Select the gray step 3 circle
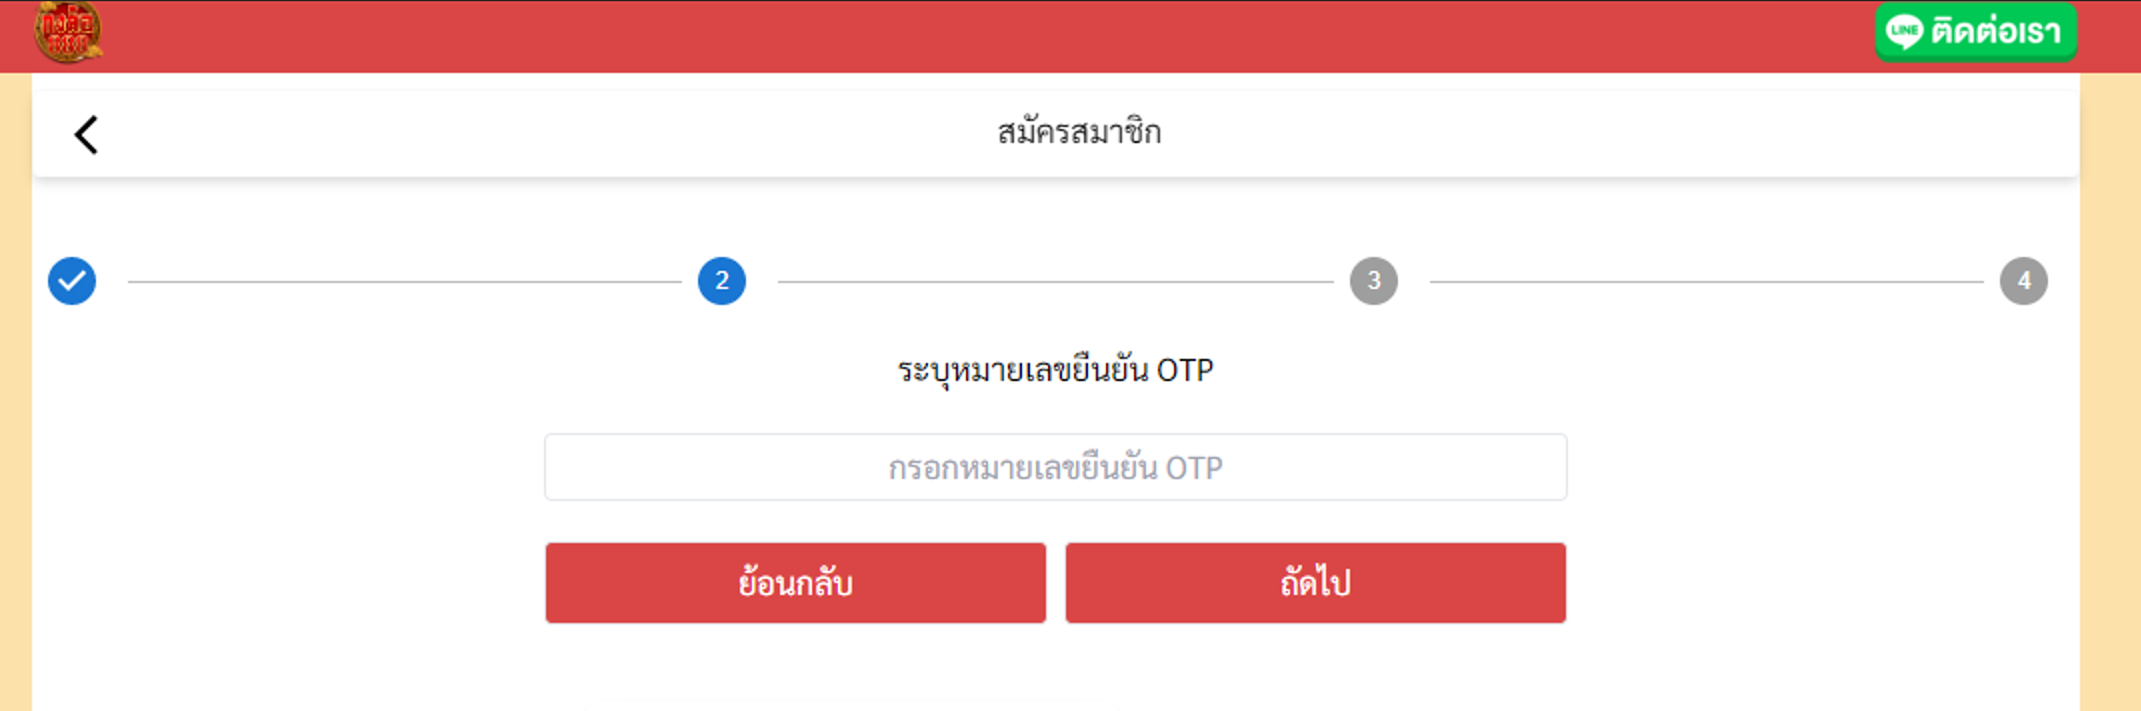Image resolution: width=2141 pixels, height=711 pixels. click(x=1374, y=281)
